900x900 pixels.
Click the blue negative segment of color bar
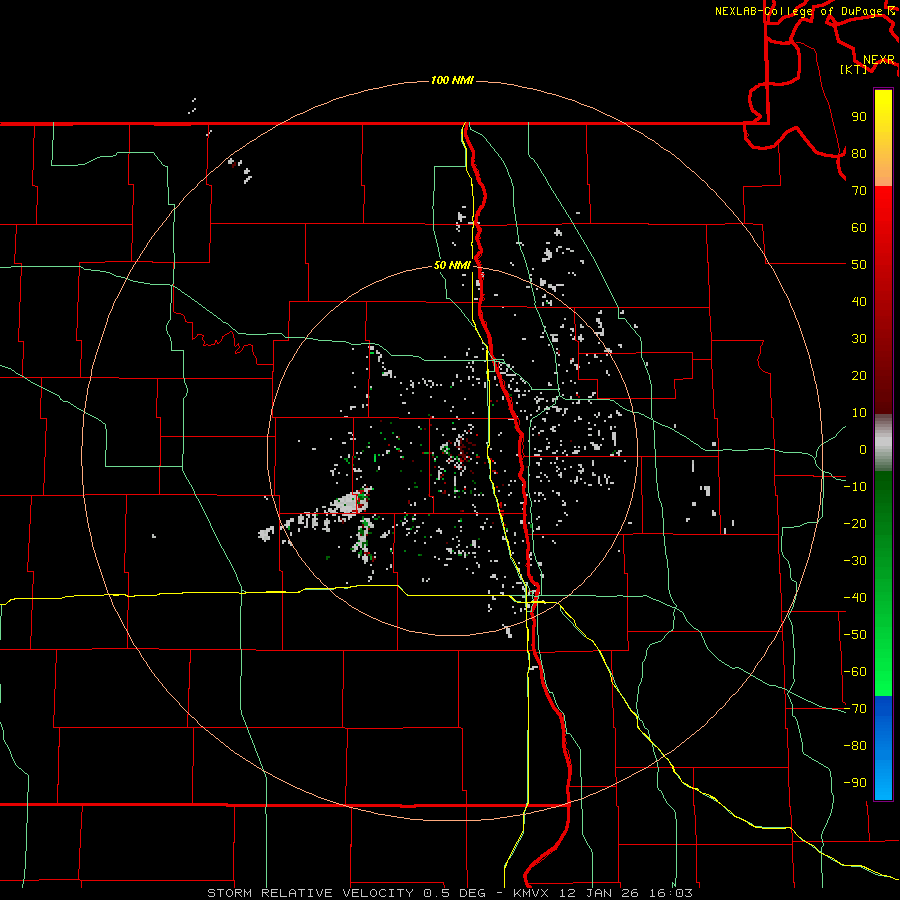pyautogui.click(x=883, y=748)
